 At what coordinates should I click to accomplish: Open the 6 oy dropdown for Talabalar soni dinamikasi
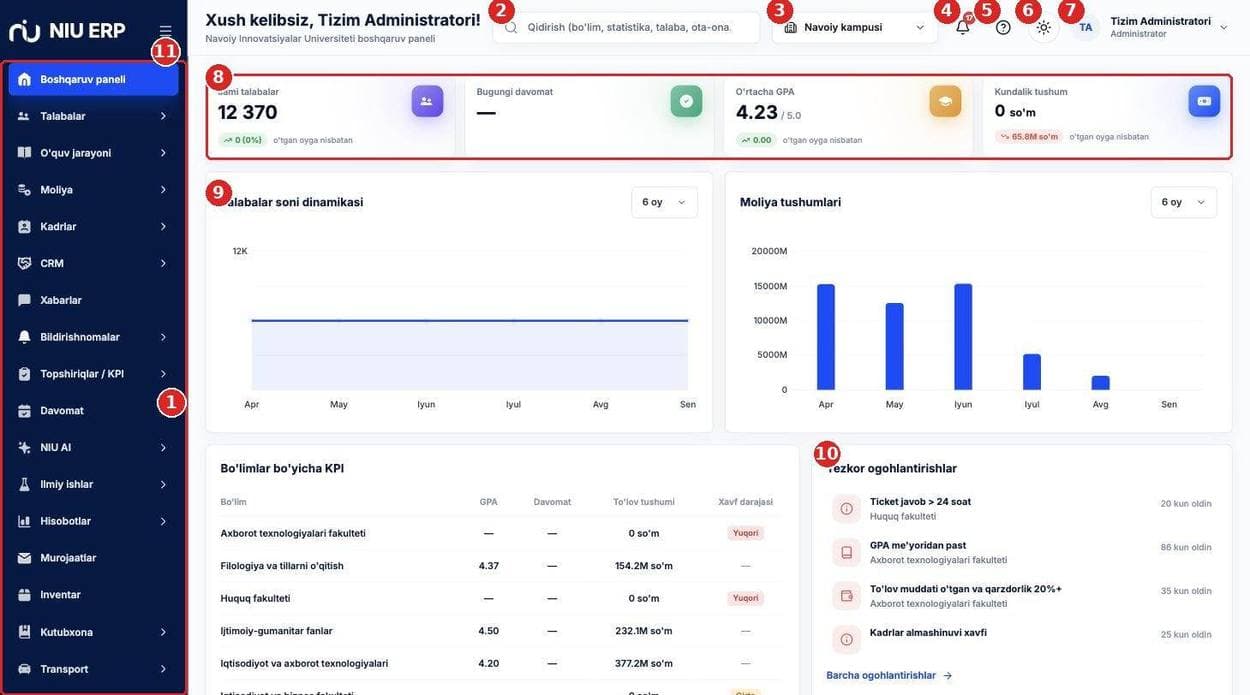point(664,202)
